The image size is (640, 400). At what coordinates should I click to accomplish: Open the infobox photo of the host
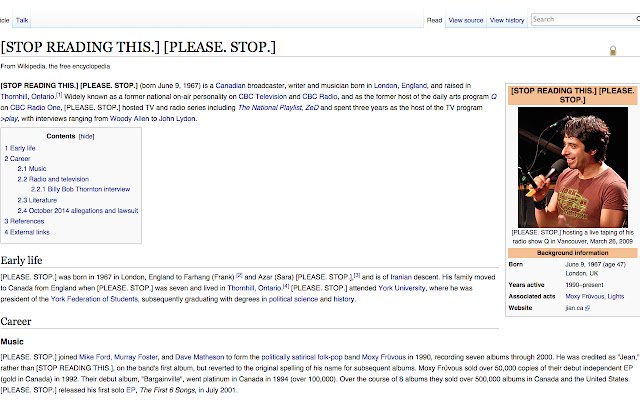pos(573,167)
